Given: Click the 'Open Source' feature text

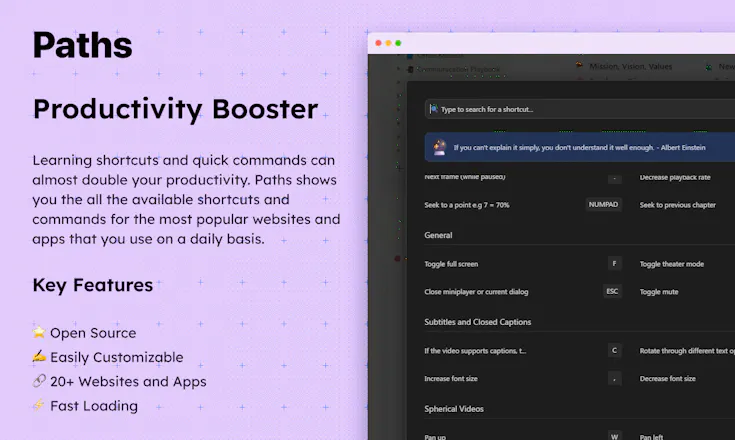Looking at the screenshot, I should coord(93,333).
